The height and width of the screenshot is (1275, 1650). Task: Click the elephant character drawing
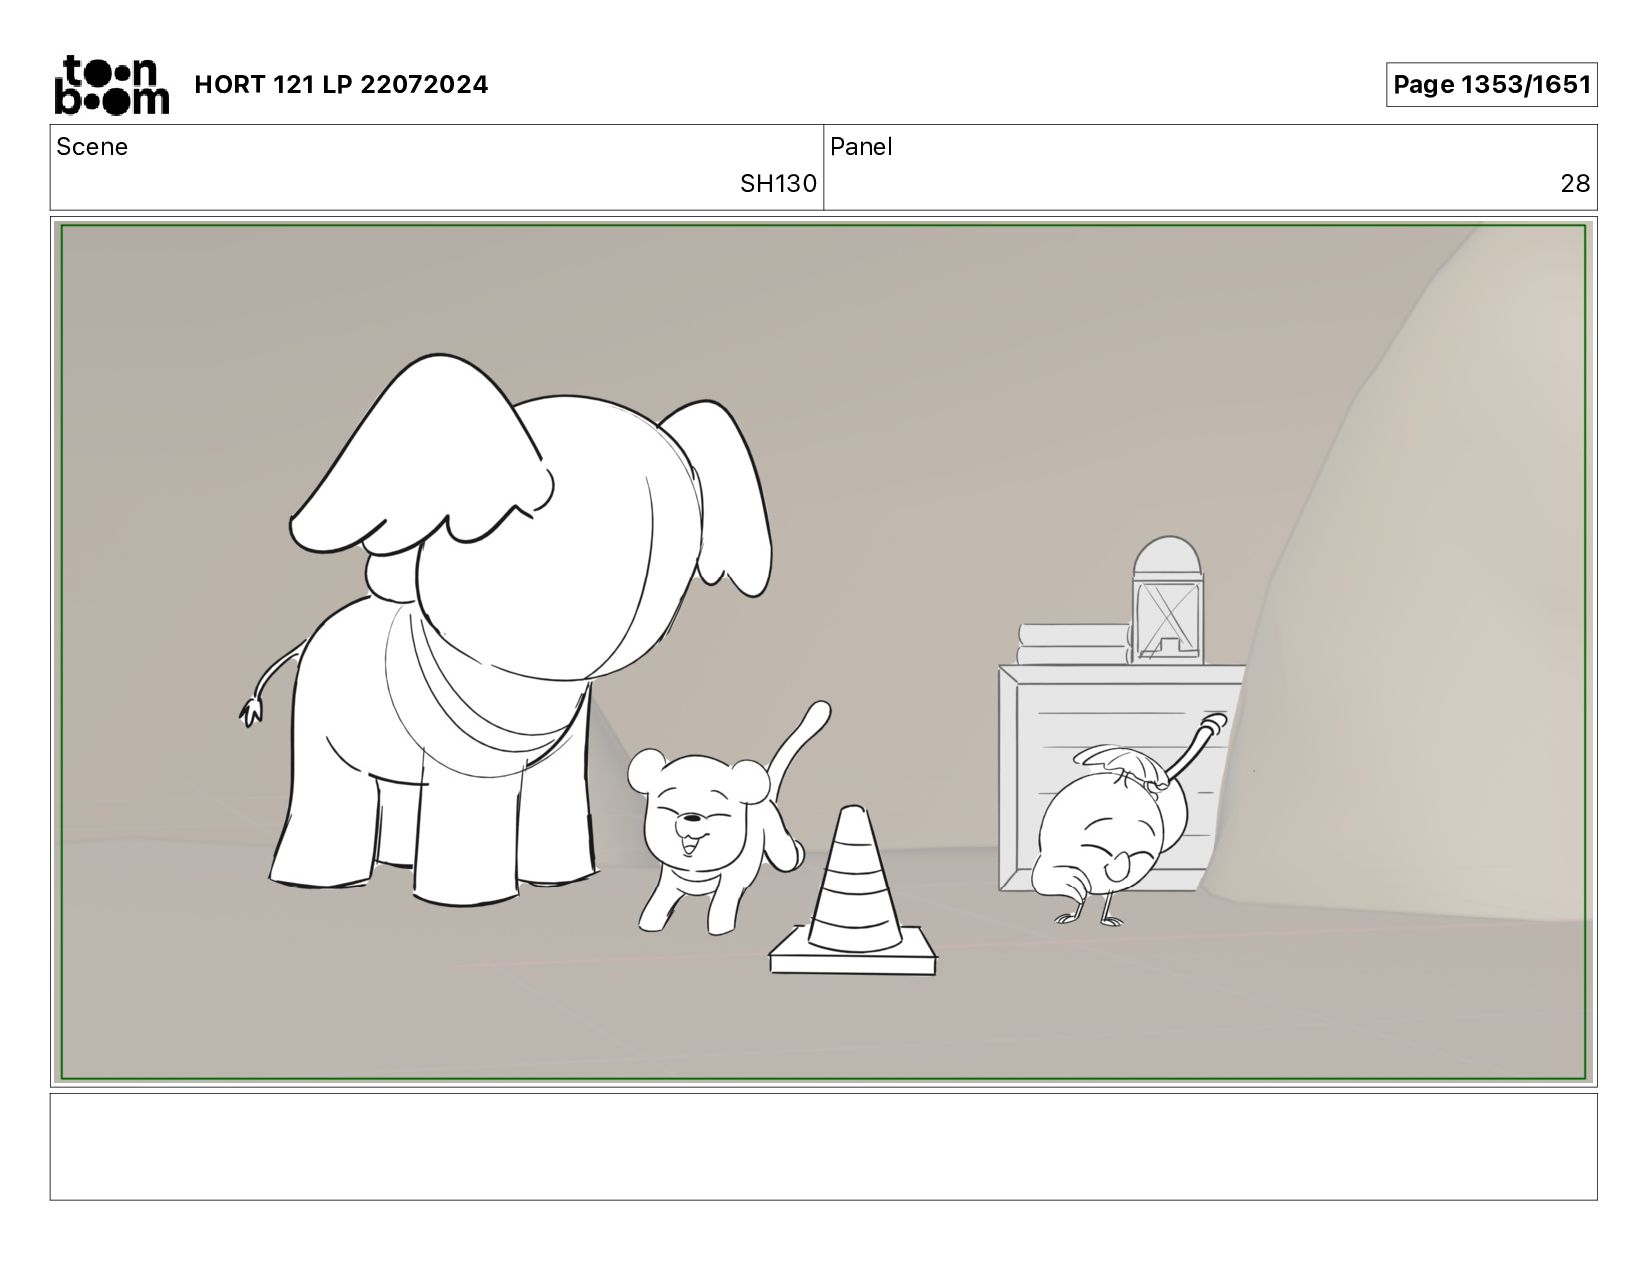(505, 630)
